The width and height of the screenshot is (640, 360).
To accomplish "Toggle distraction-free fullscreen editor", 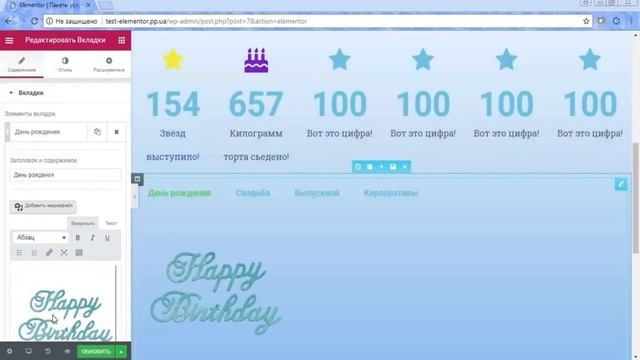I will (x=64, y=253).
